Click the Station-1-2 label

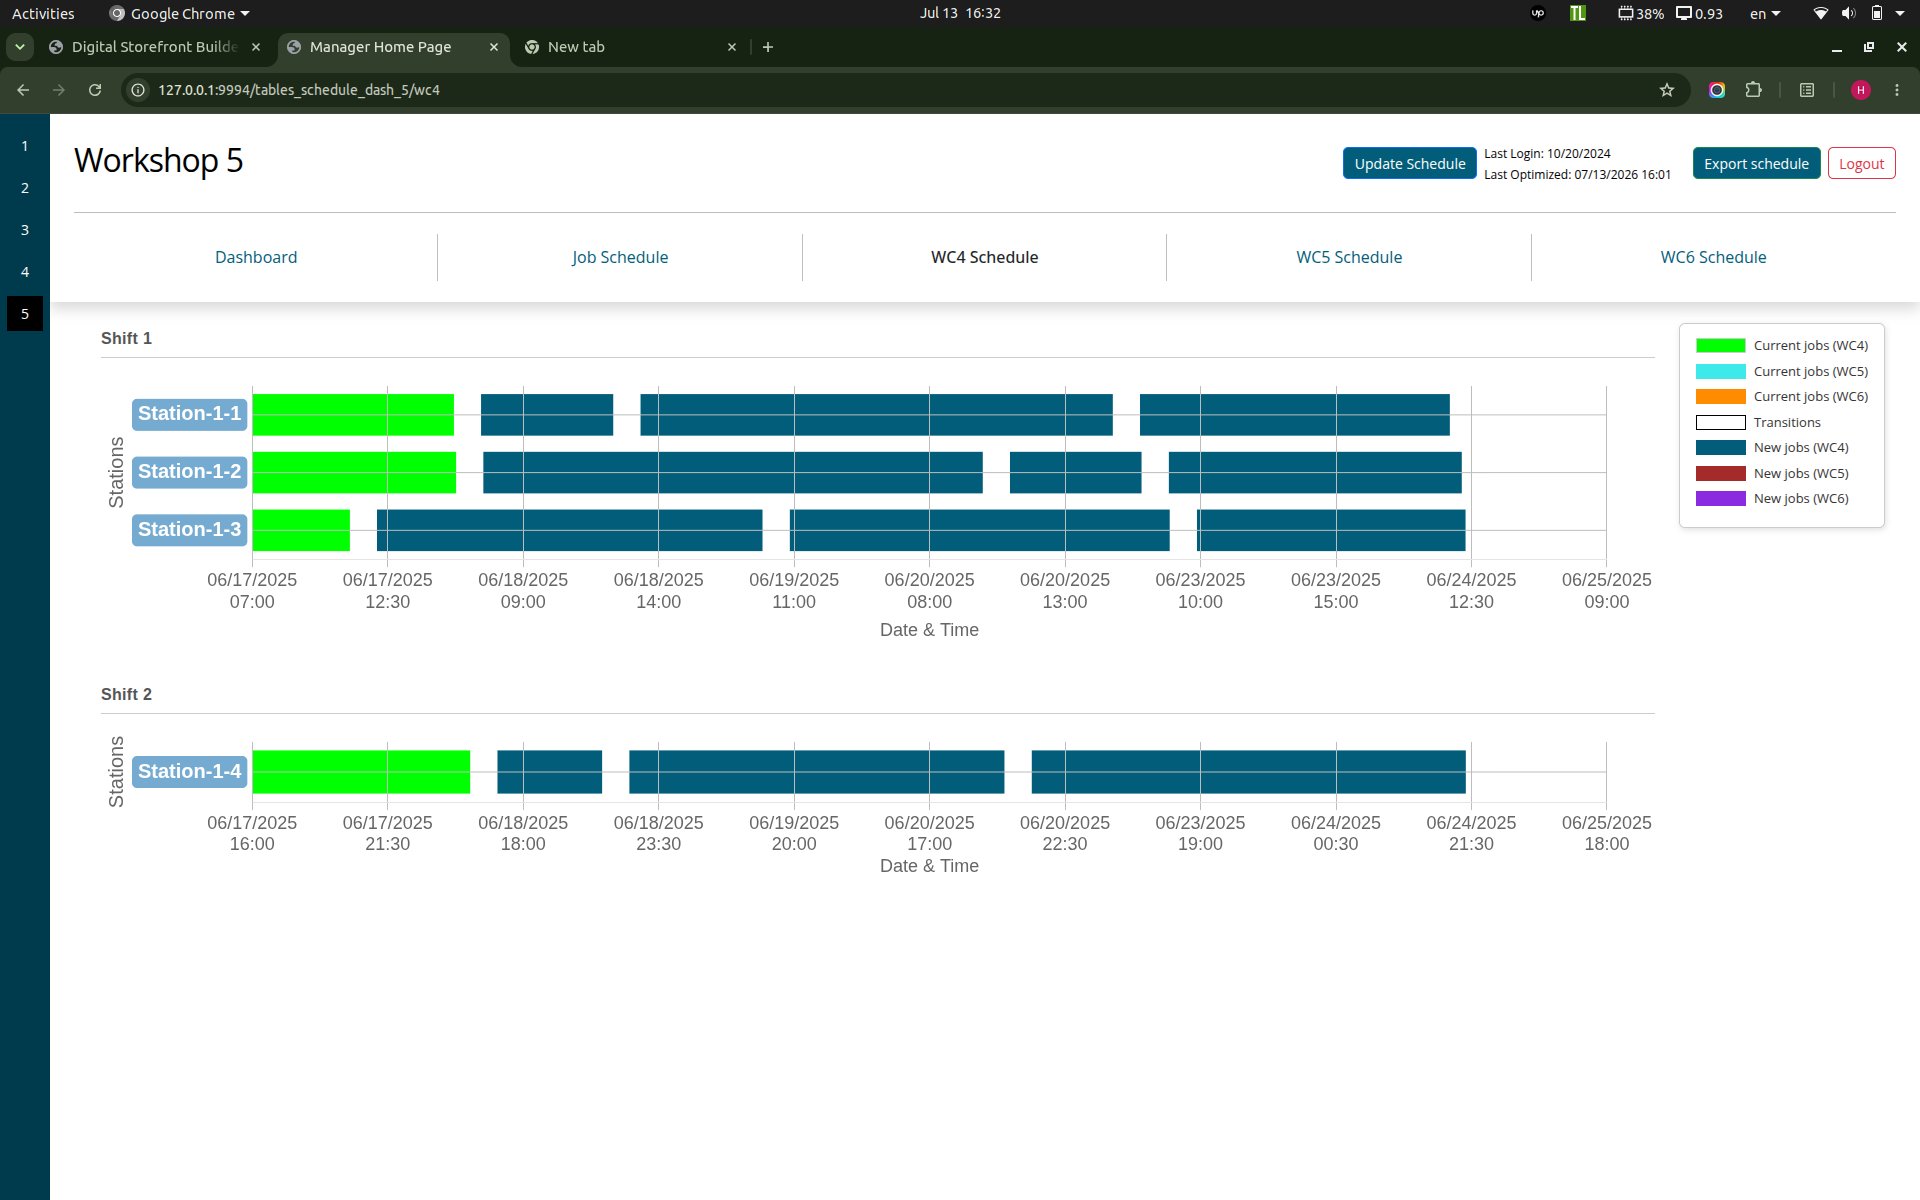189,472
